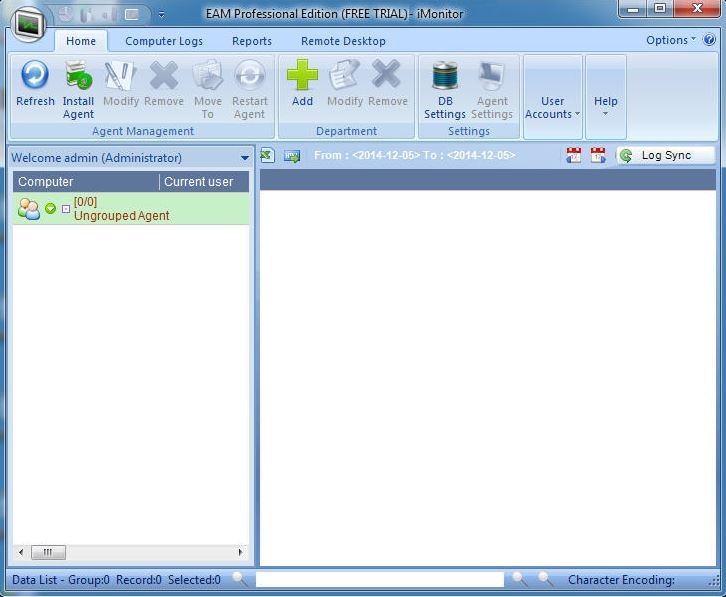
Task: Click the green status circle on Ungrouped Agent
Action: (50, 209)
